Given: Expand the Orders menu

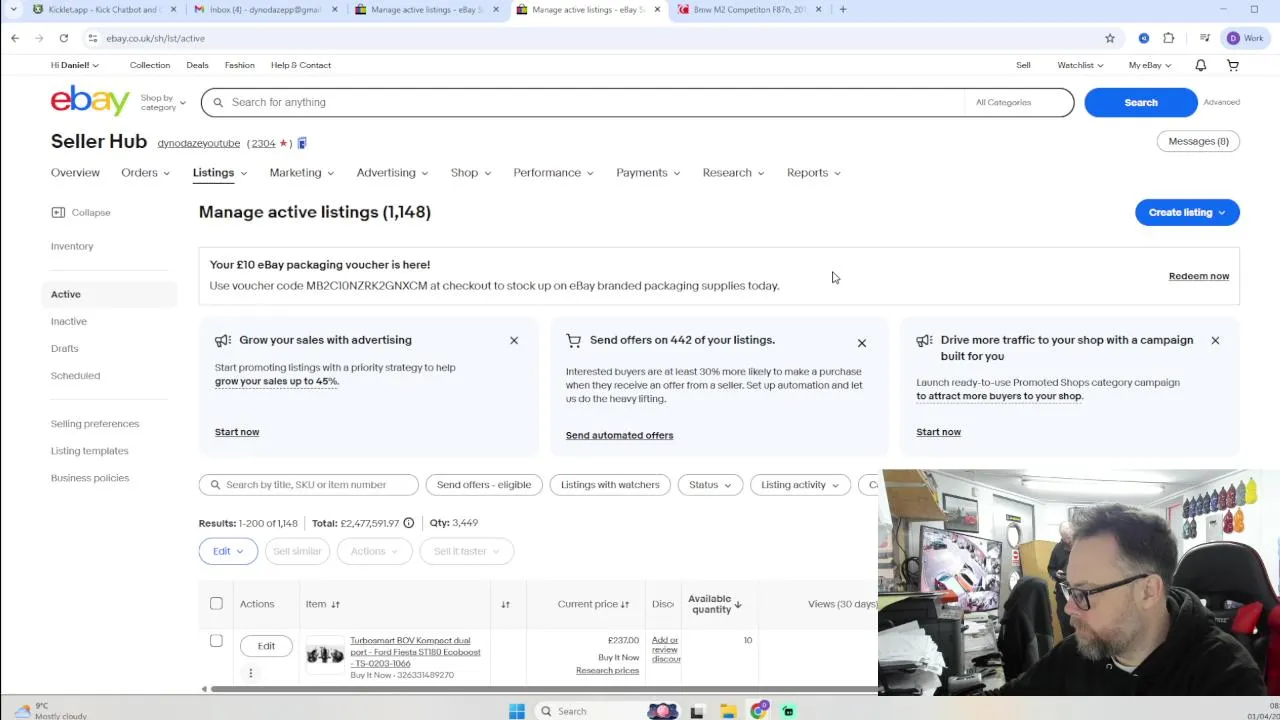Looking at the screenshot, I should (x=146, y=173).
